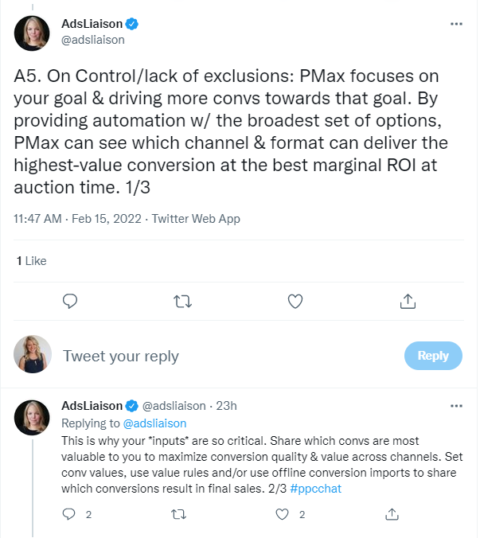480x538 pixels.
Task: Click the blue Reply button
Action: [433, 355]
